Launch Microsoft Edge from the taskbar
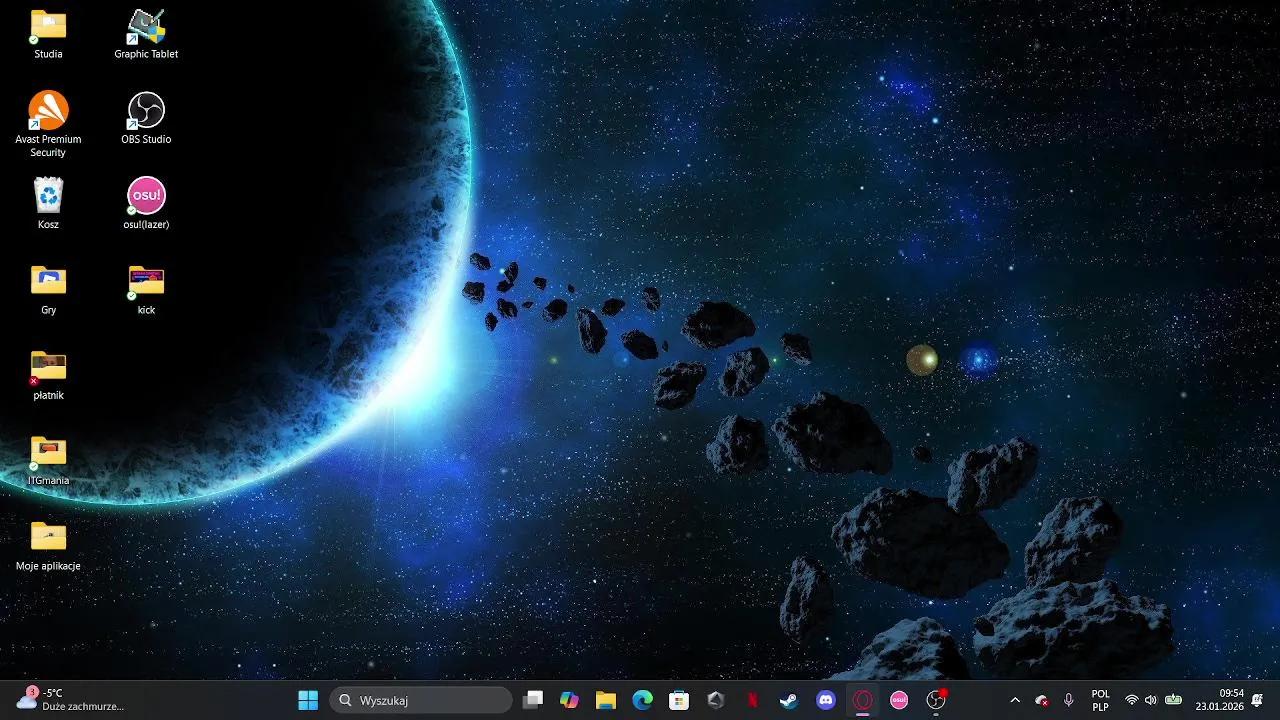The image size is (1280, 720). 642,700
